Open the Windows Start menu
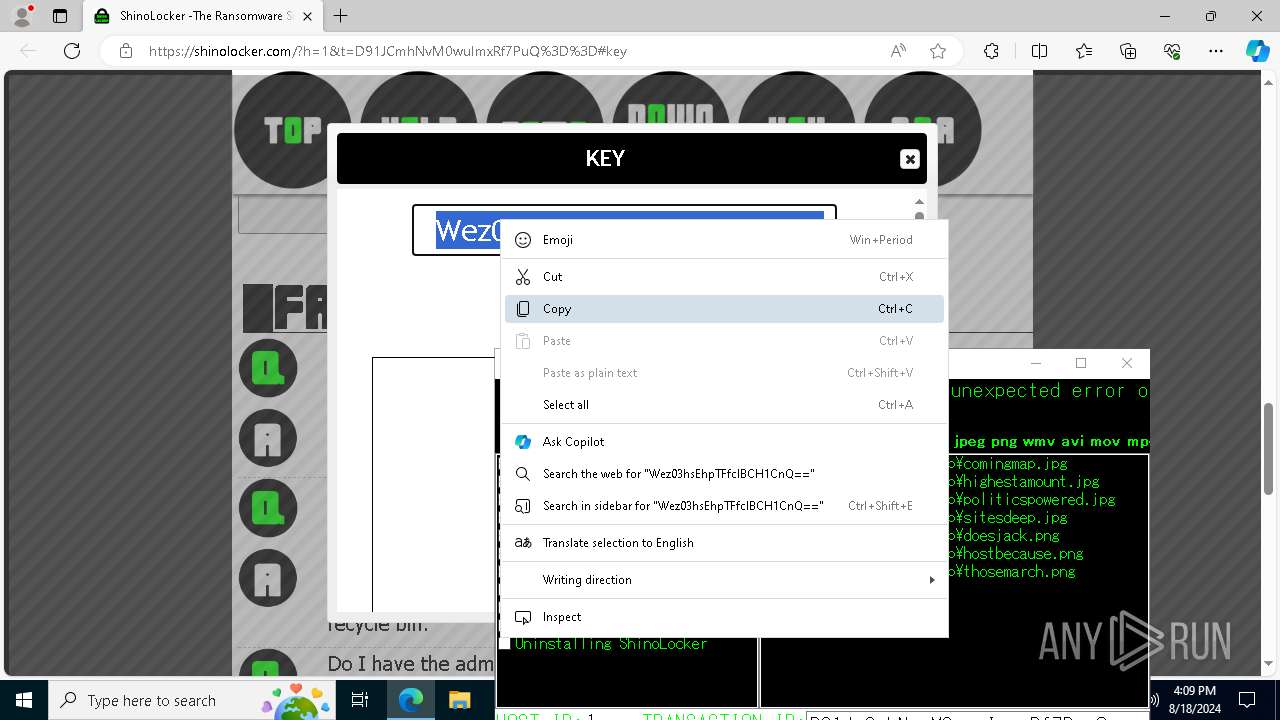Image resolution: width=1280 pixels, height=720 pixels. 23,700
